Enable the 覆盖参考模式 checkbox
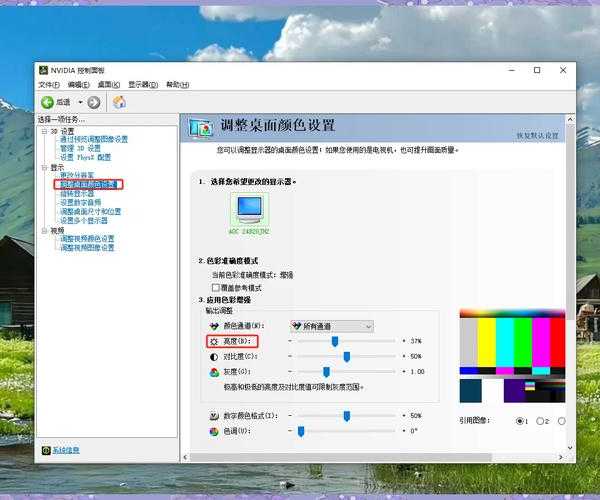The width and height of the screenshot is (600, 500). pos(214,287)
